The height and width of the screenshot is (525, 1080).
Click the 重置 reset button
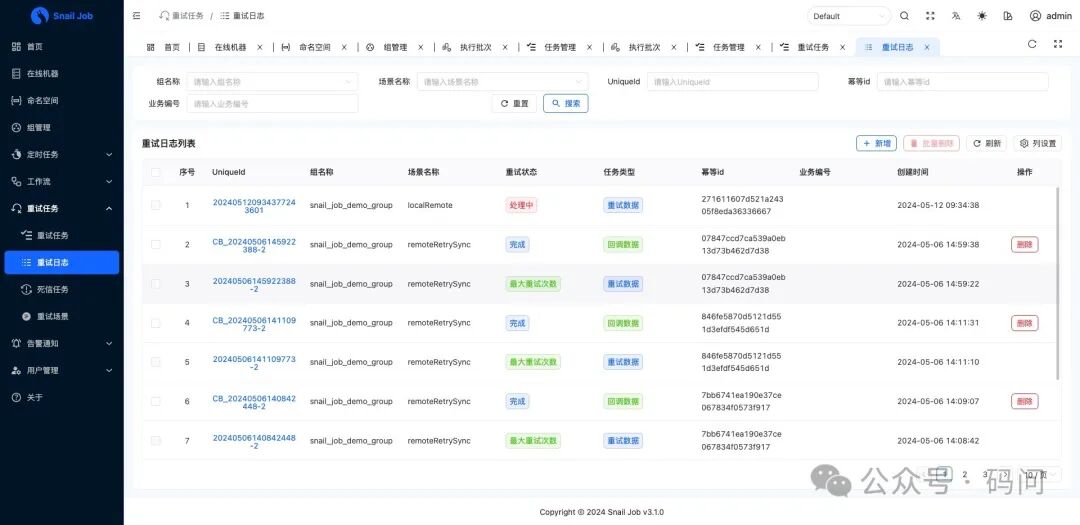coord(514,103)
